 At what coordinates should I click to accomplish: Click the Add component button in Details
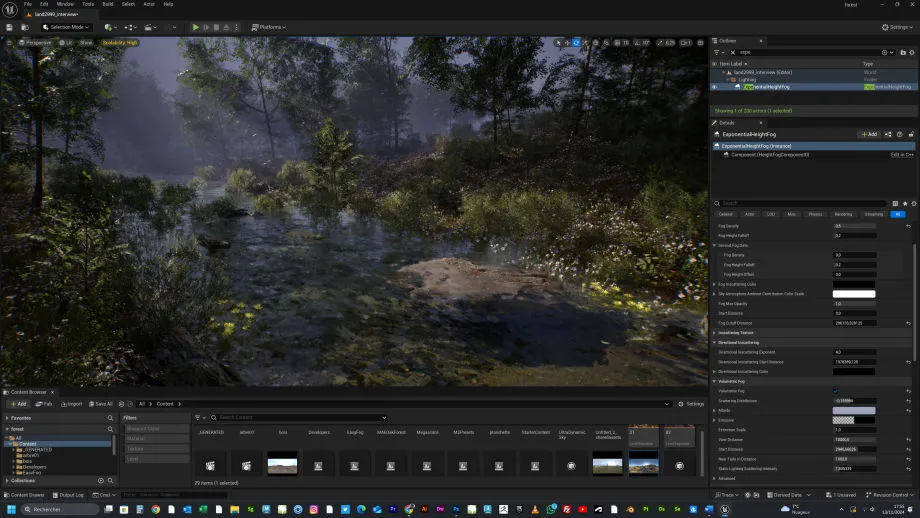pyautogui.click(x=870, y=134)
